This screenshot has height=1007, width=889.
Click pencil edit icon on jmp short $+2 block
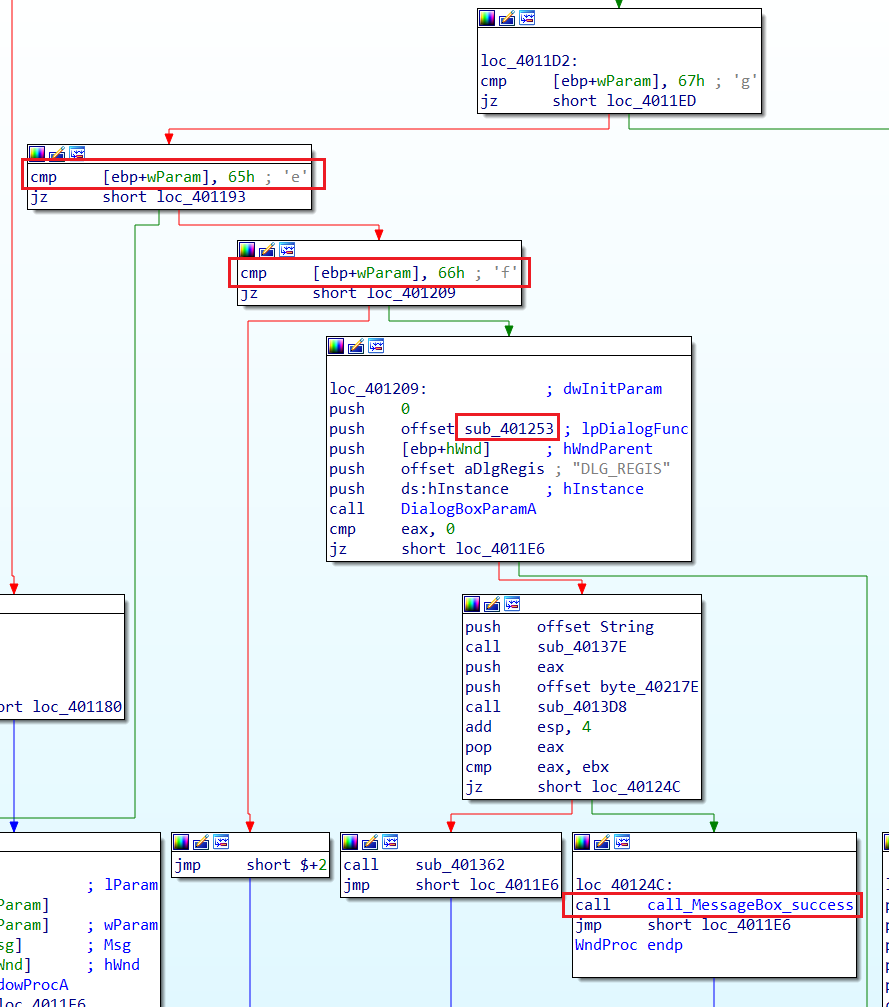point(201,842)
